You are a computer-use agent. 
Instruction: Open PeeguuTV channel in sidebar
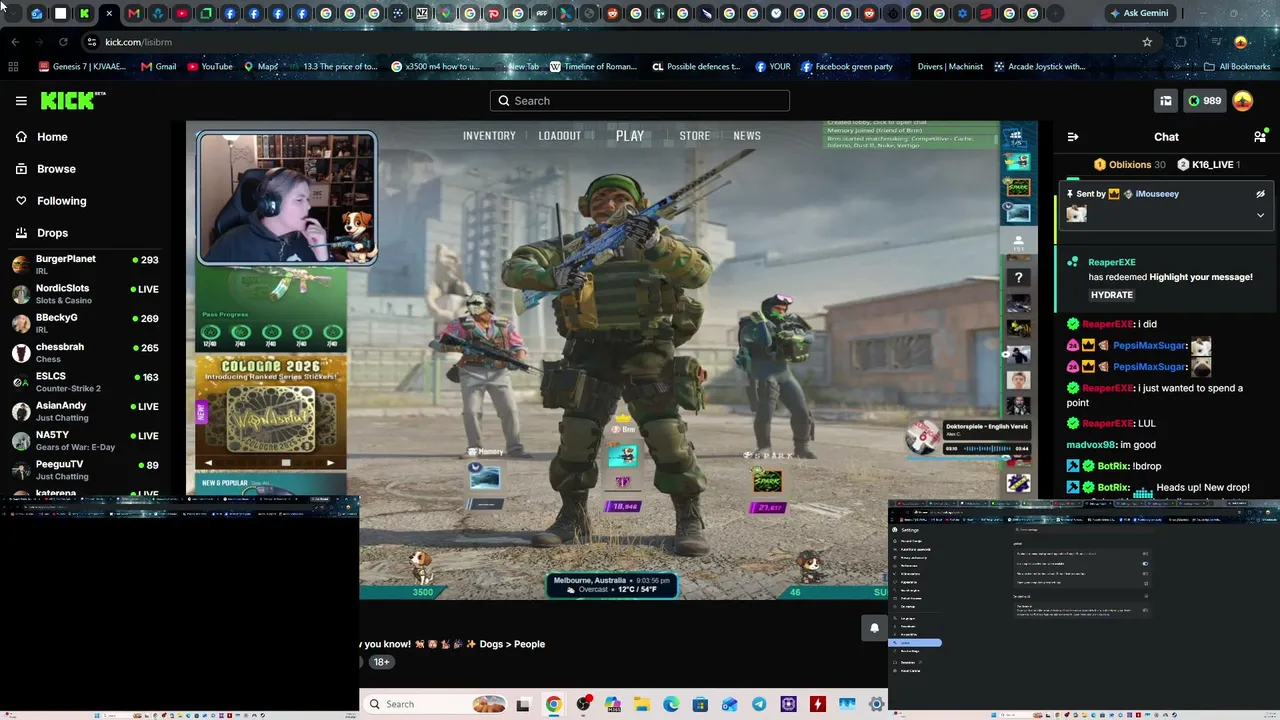pyautogui.click(x=85, y=469)
